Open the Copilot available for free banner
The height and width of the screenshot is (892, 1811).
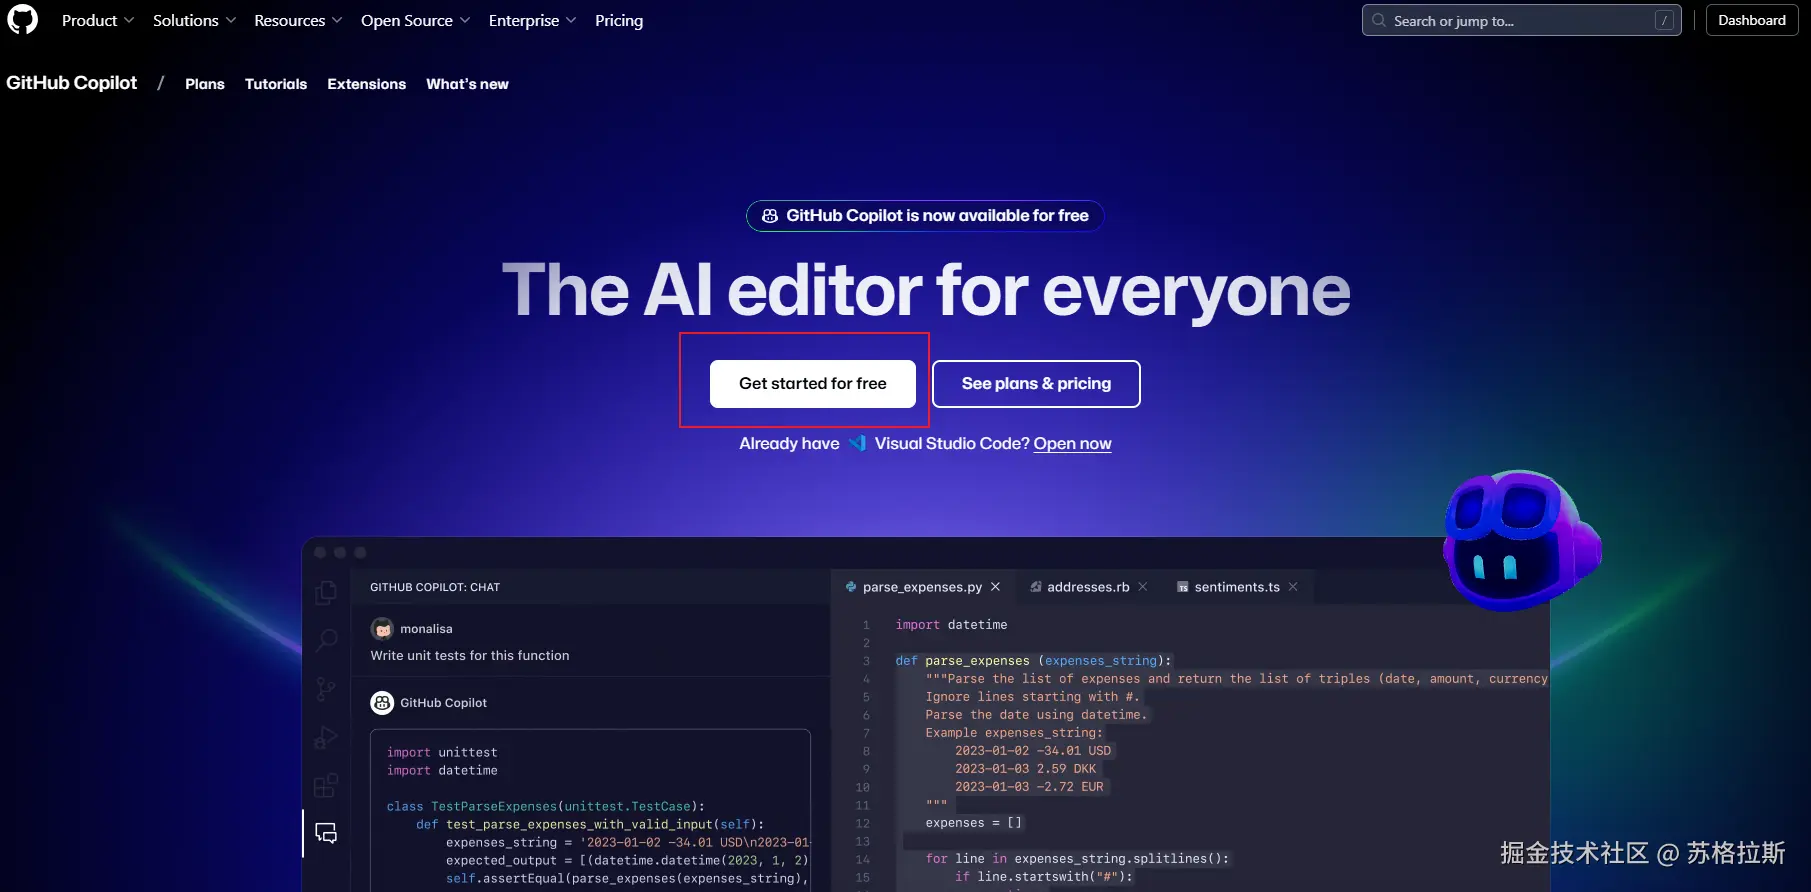925,216
